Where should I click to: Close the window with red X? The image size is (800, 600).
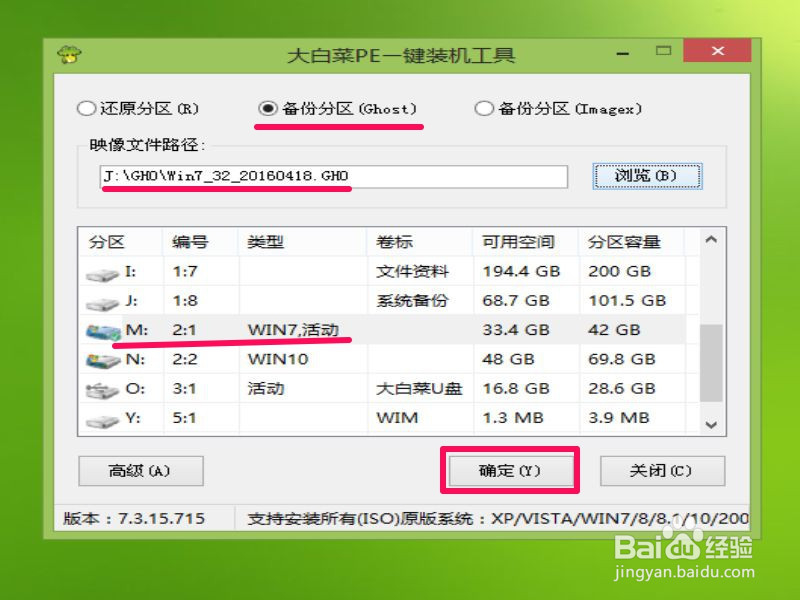[717, 51]
